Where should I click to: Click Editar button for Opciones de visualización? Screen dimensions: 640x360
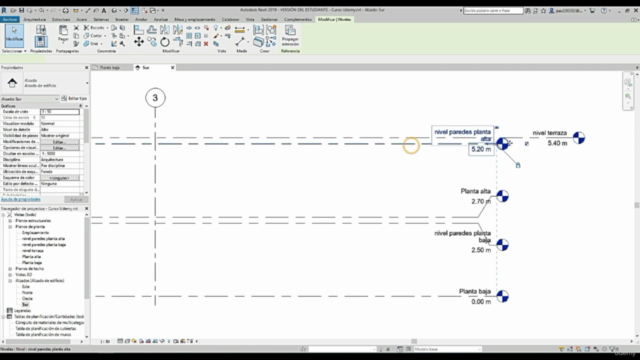pyautogui.click(x=60, y=148)
